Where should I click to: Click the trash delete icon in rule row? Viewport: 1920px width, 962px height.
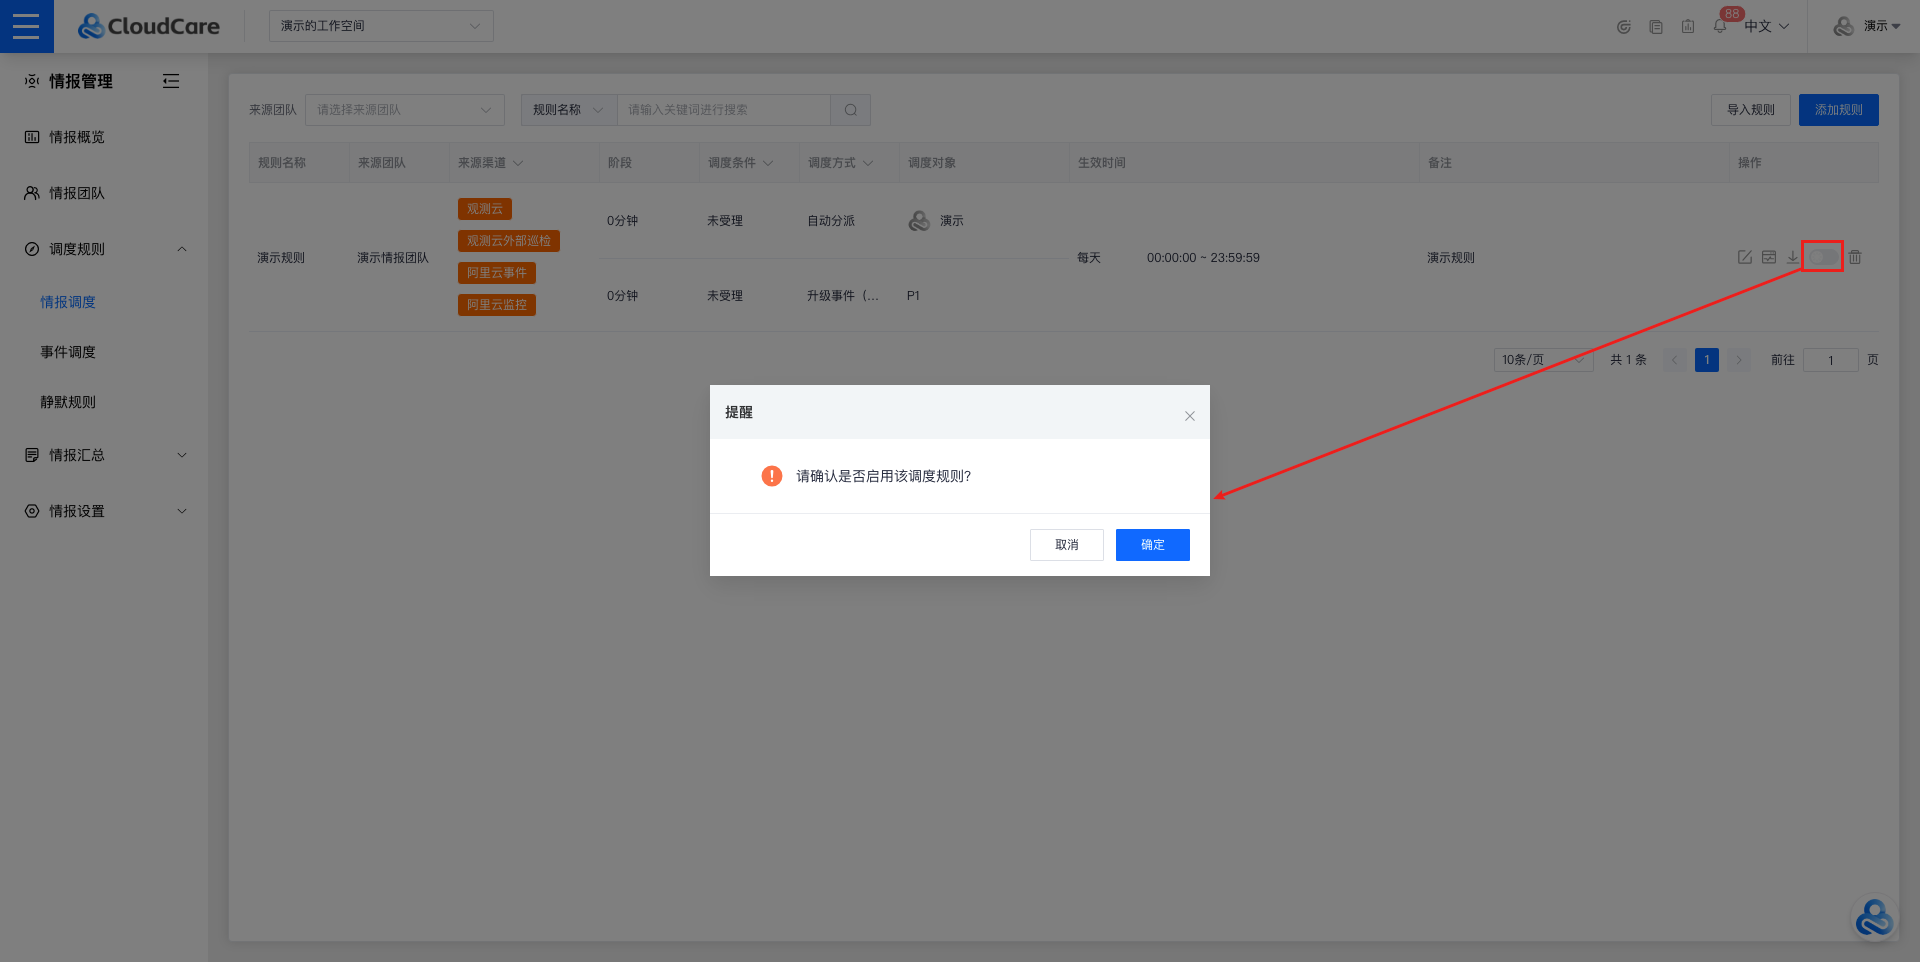point(1855,257)
